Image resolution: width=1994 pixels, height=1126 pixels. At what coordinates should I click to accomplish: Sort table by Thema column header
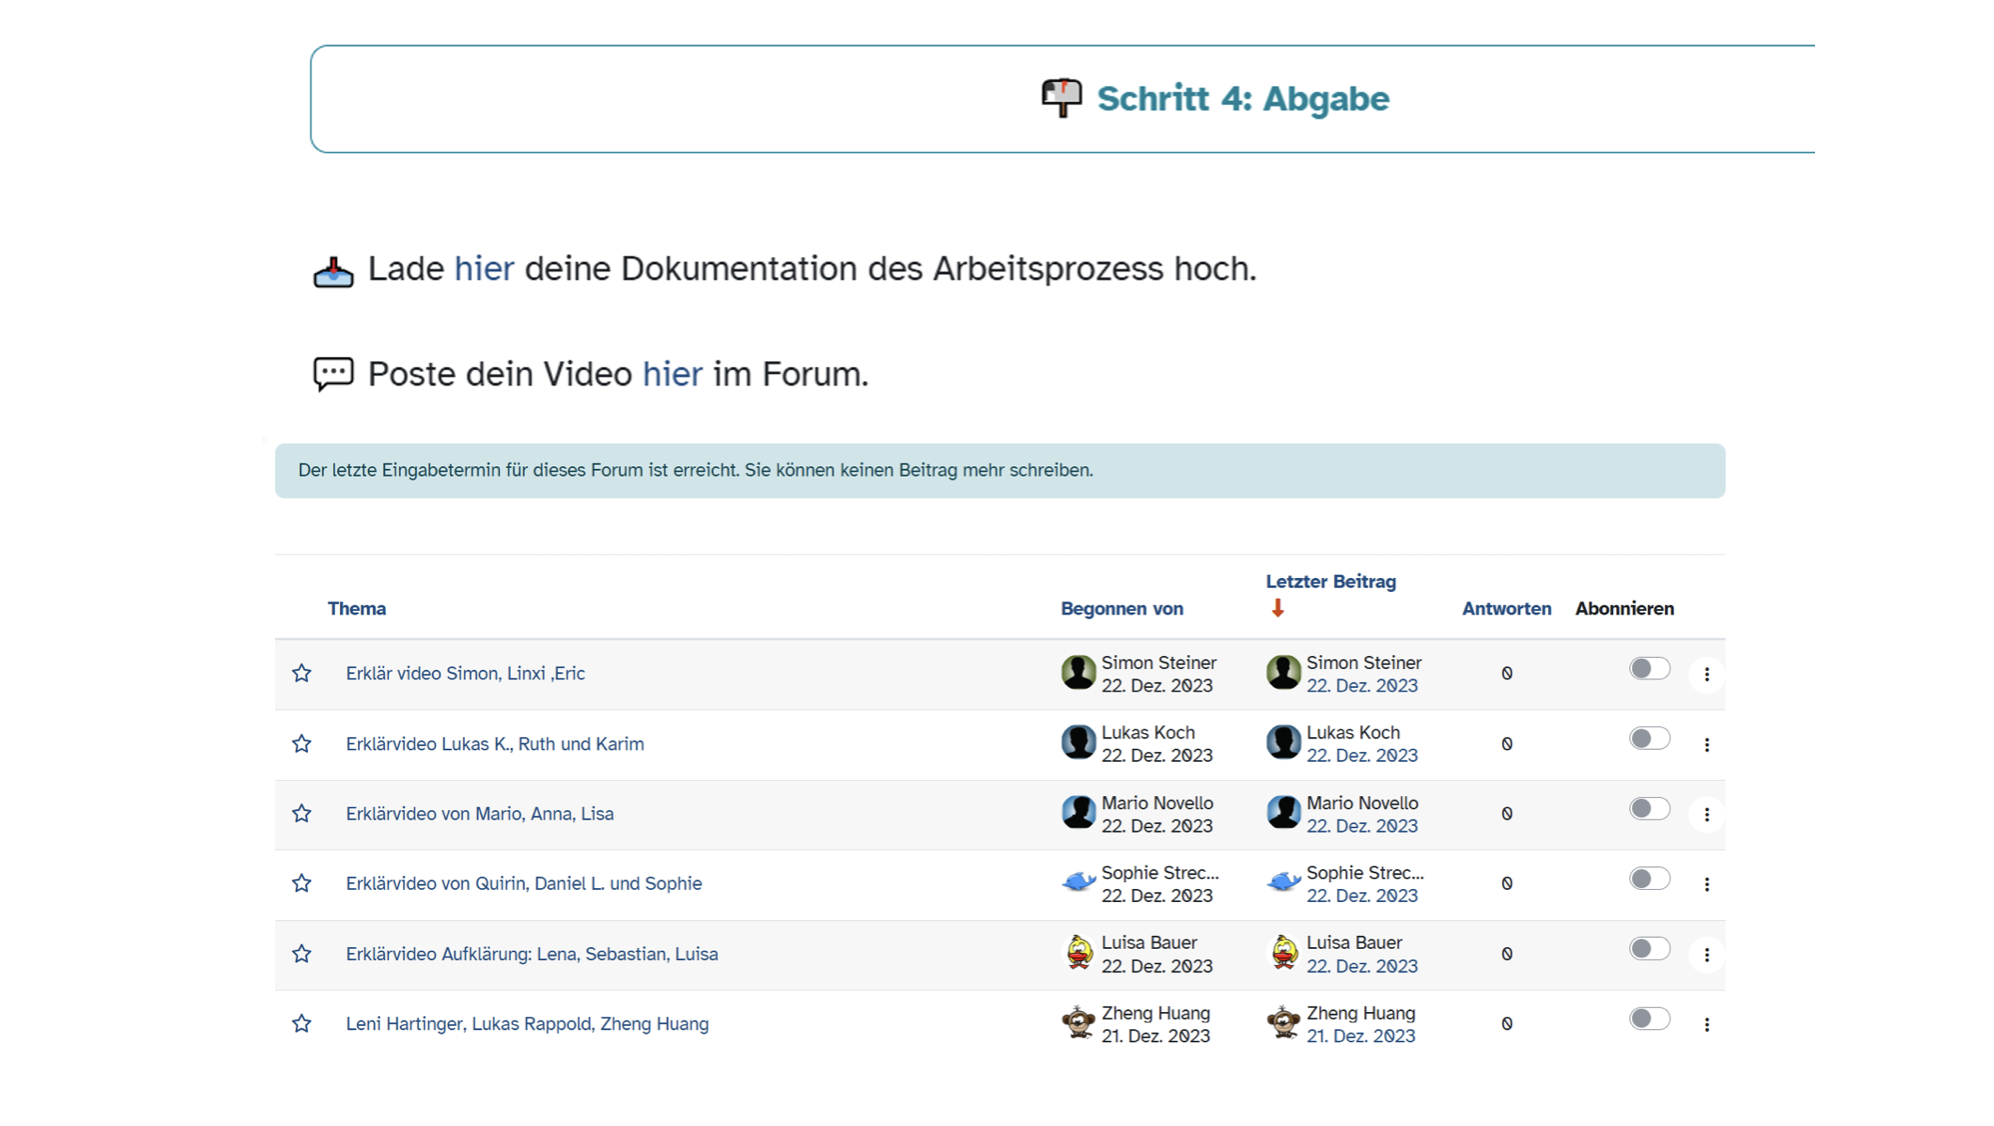pos(356,608)
